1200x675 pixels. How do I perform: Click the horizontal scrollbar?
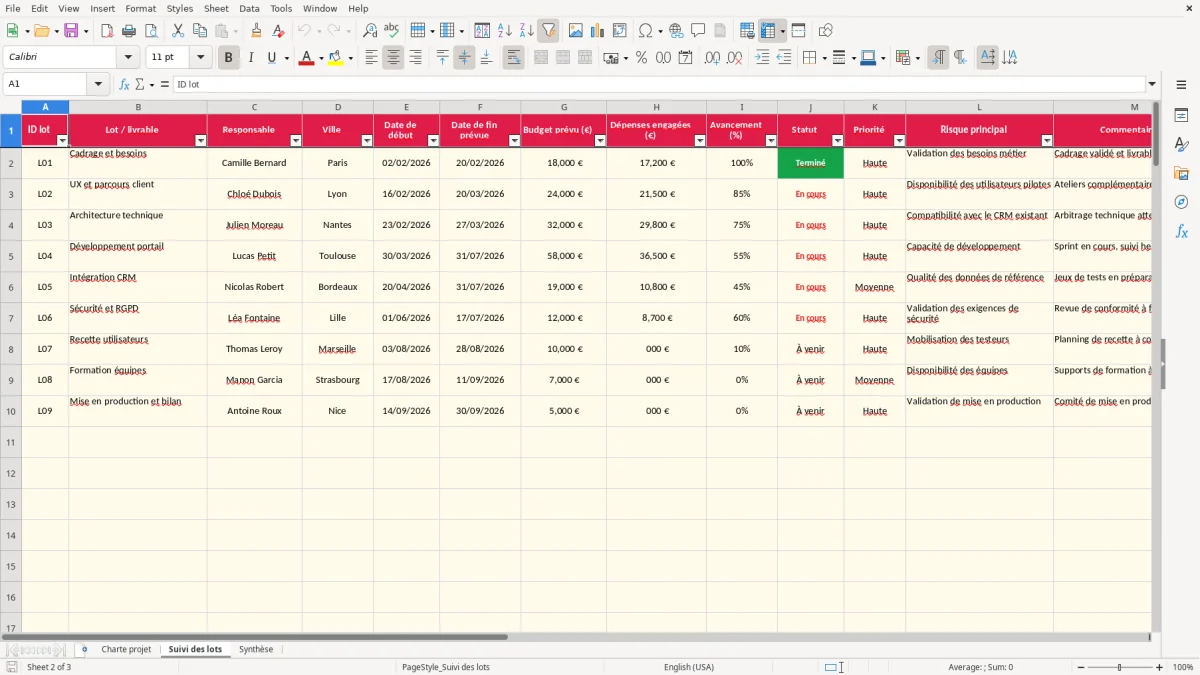[577, 636]
